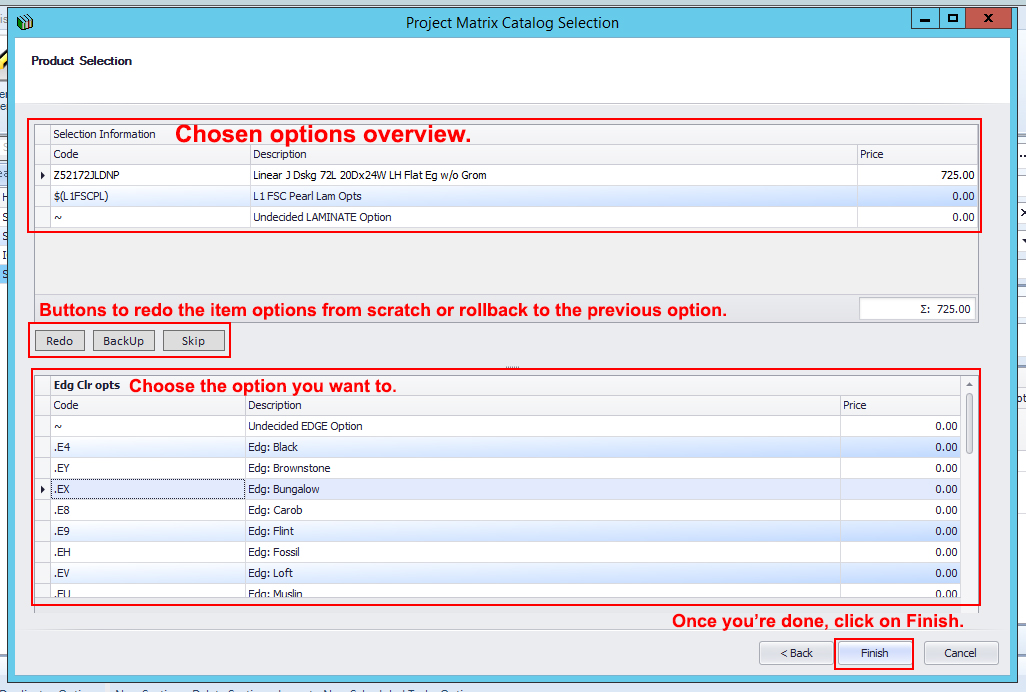Viewport: 1026px width, 692px height.
Task: Click the Price column header in options list
Action: [900, 405]
